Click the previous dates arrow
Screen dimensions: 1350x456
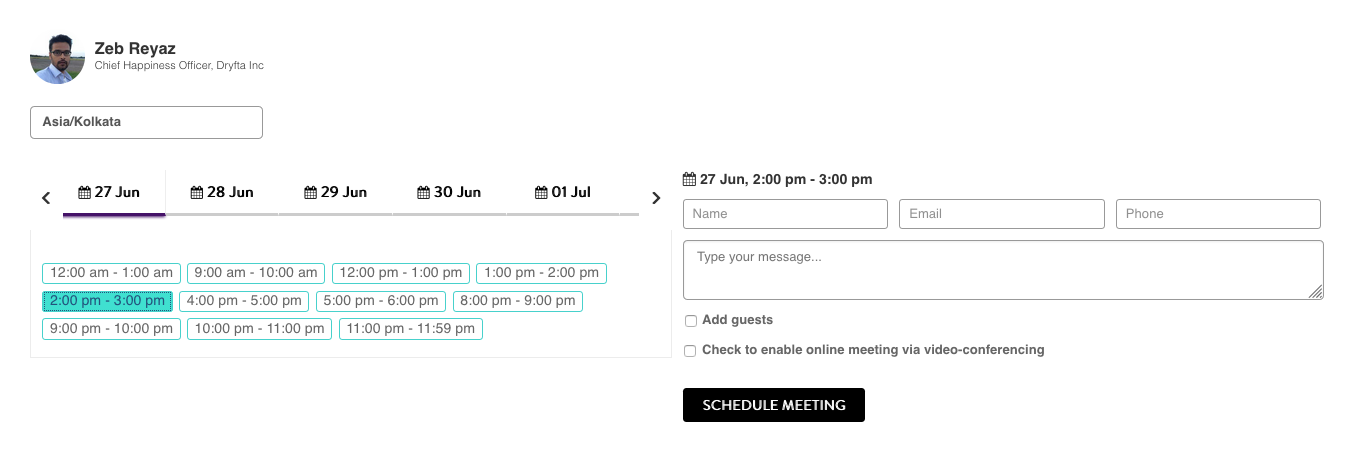tap(46, 198)
